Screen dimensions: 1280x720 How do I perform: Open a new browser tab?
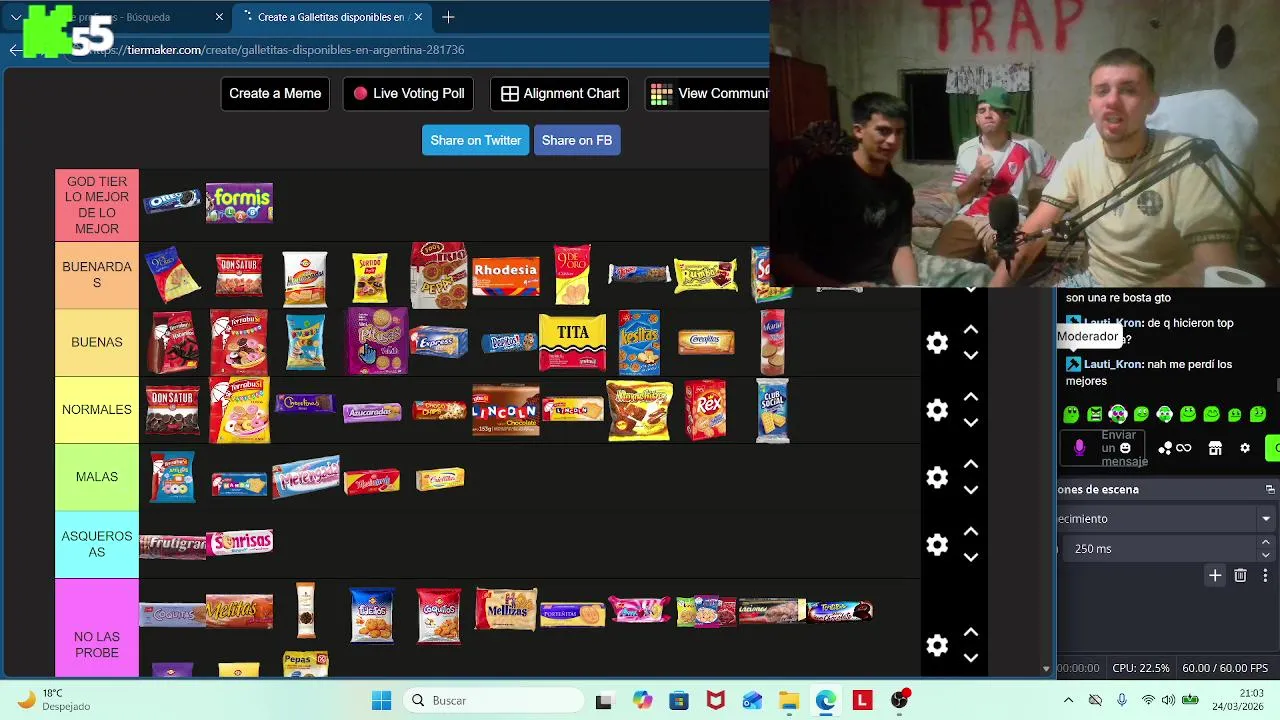(448, 17)
